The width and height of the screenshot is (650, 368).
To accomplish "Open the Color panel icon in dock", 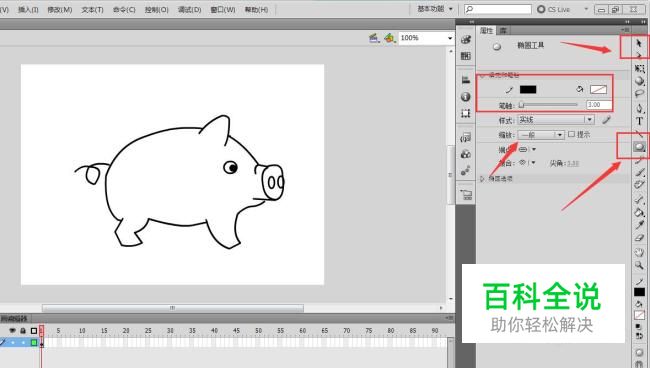I will point(466,40).
